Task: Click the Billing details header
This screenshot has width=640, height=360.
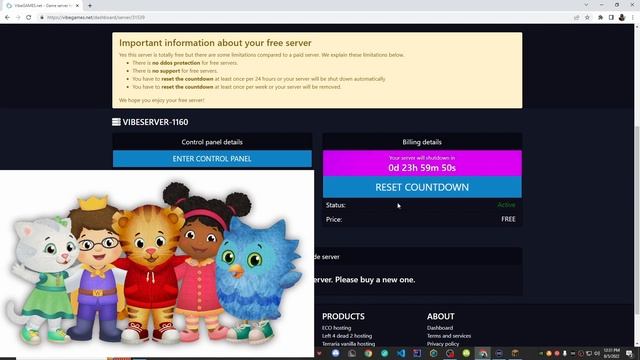Action: [422, 142]
